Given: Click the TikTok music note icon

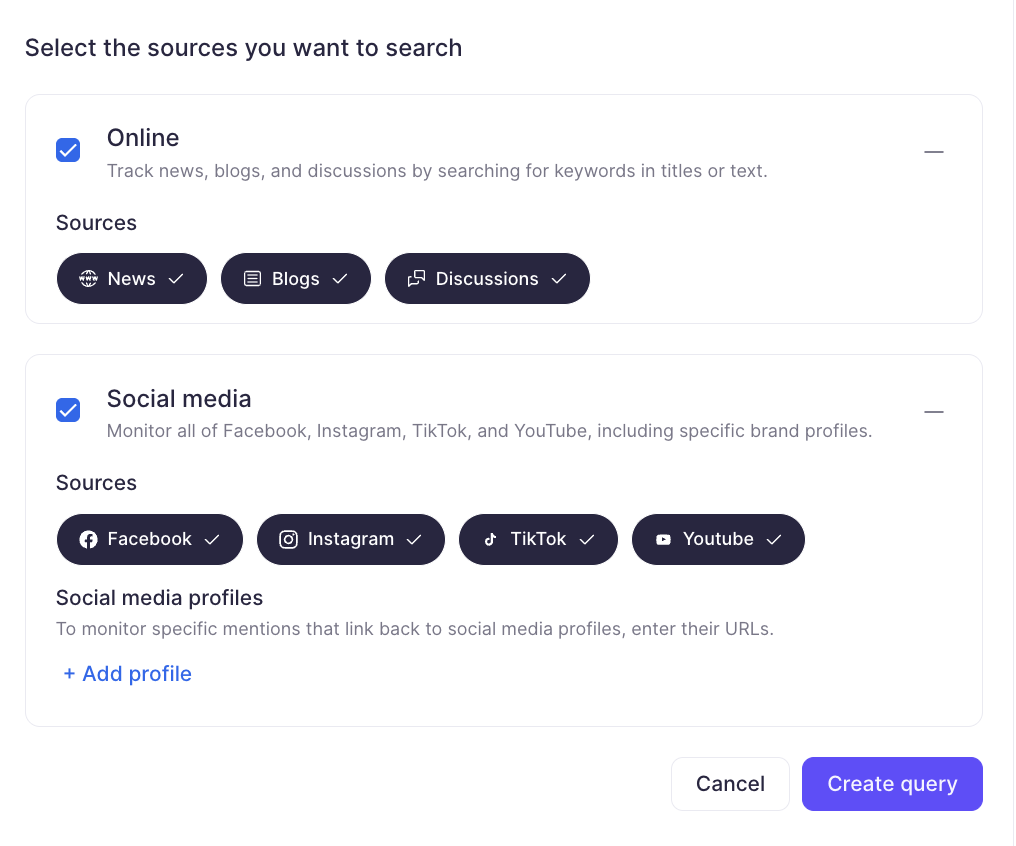Looking at the screenshot, I should click(491, 539).
